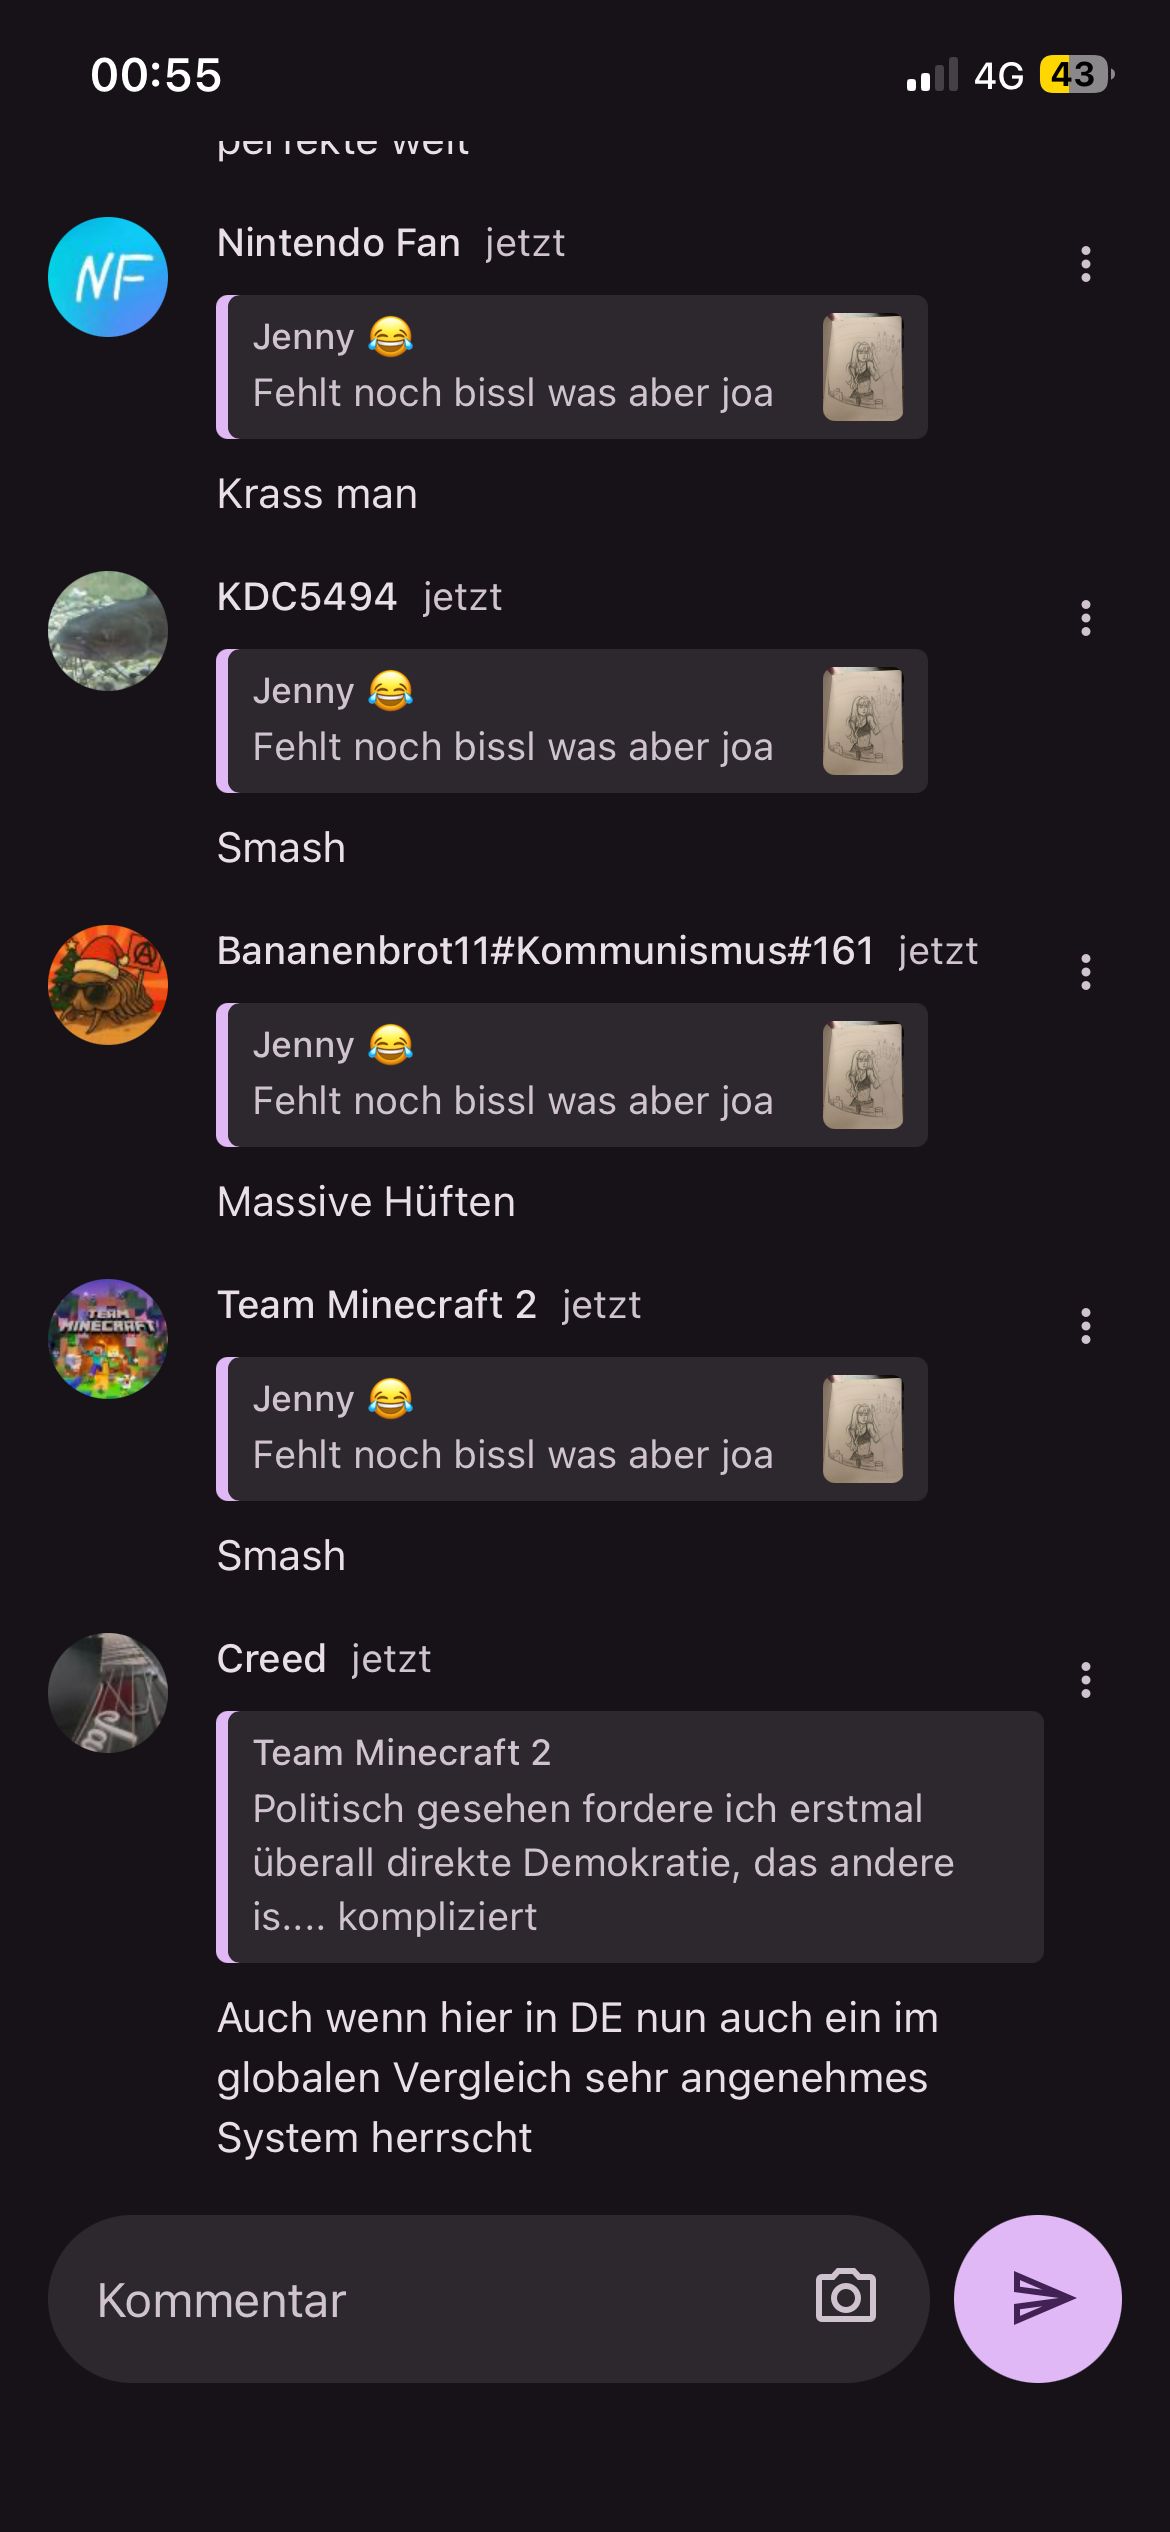Open sketch thumbnail in Nintendo Fan's quote

coord(863,367)
